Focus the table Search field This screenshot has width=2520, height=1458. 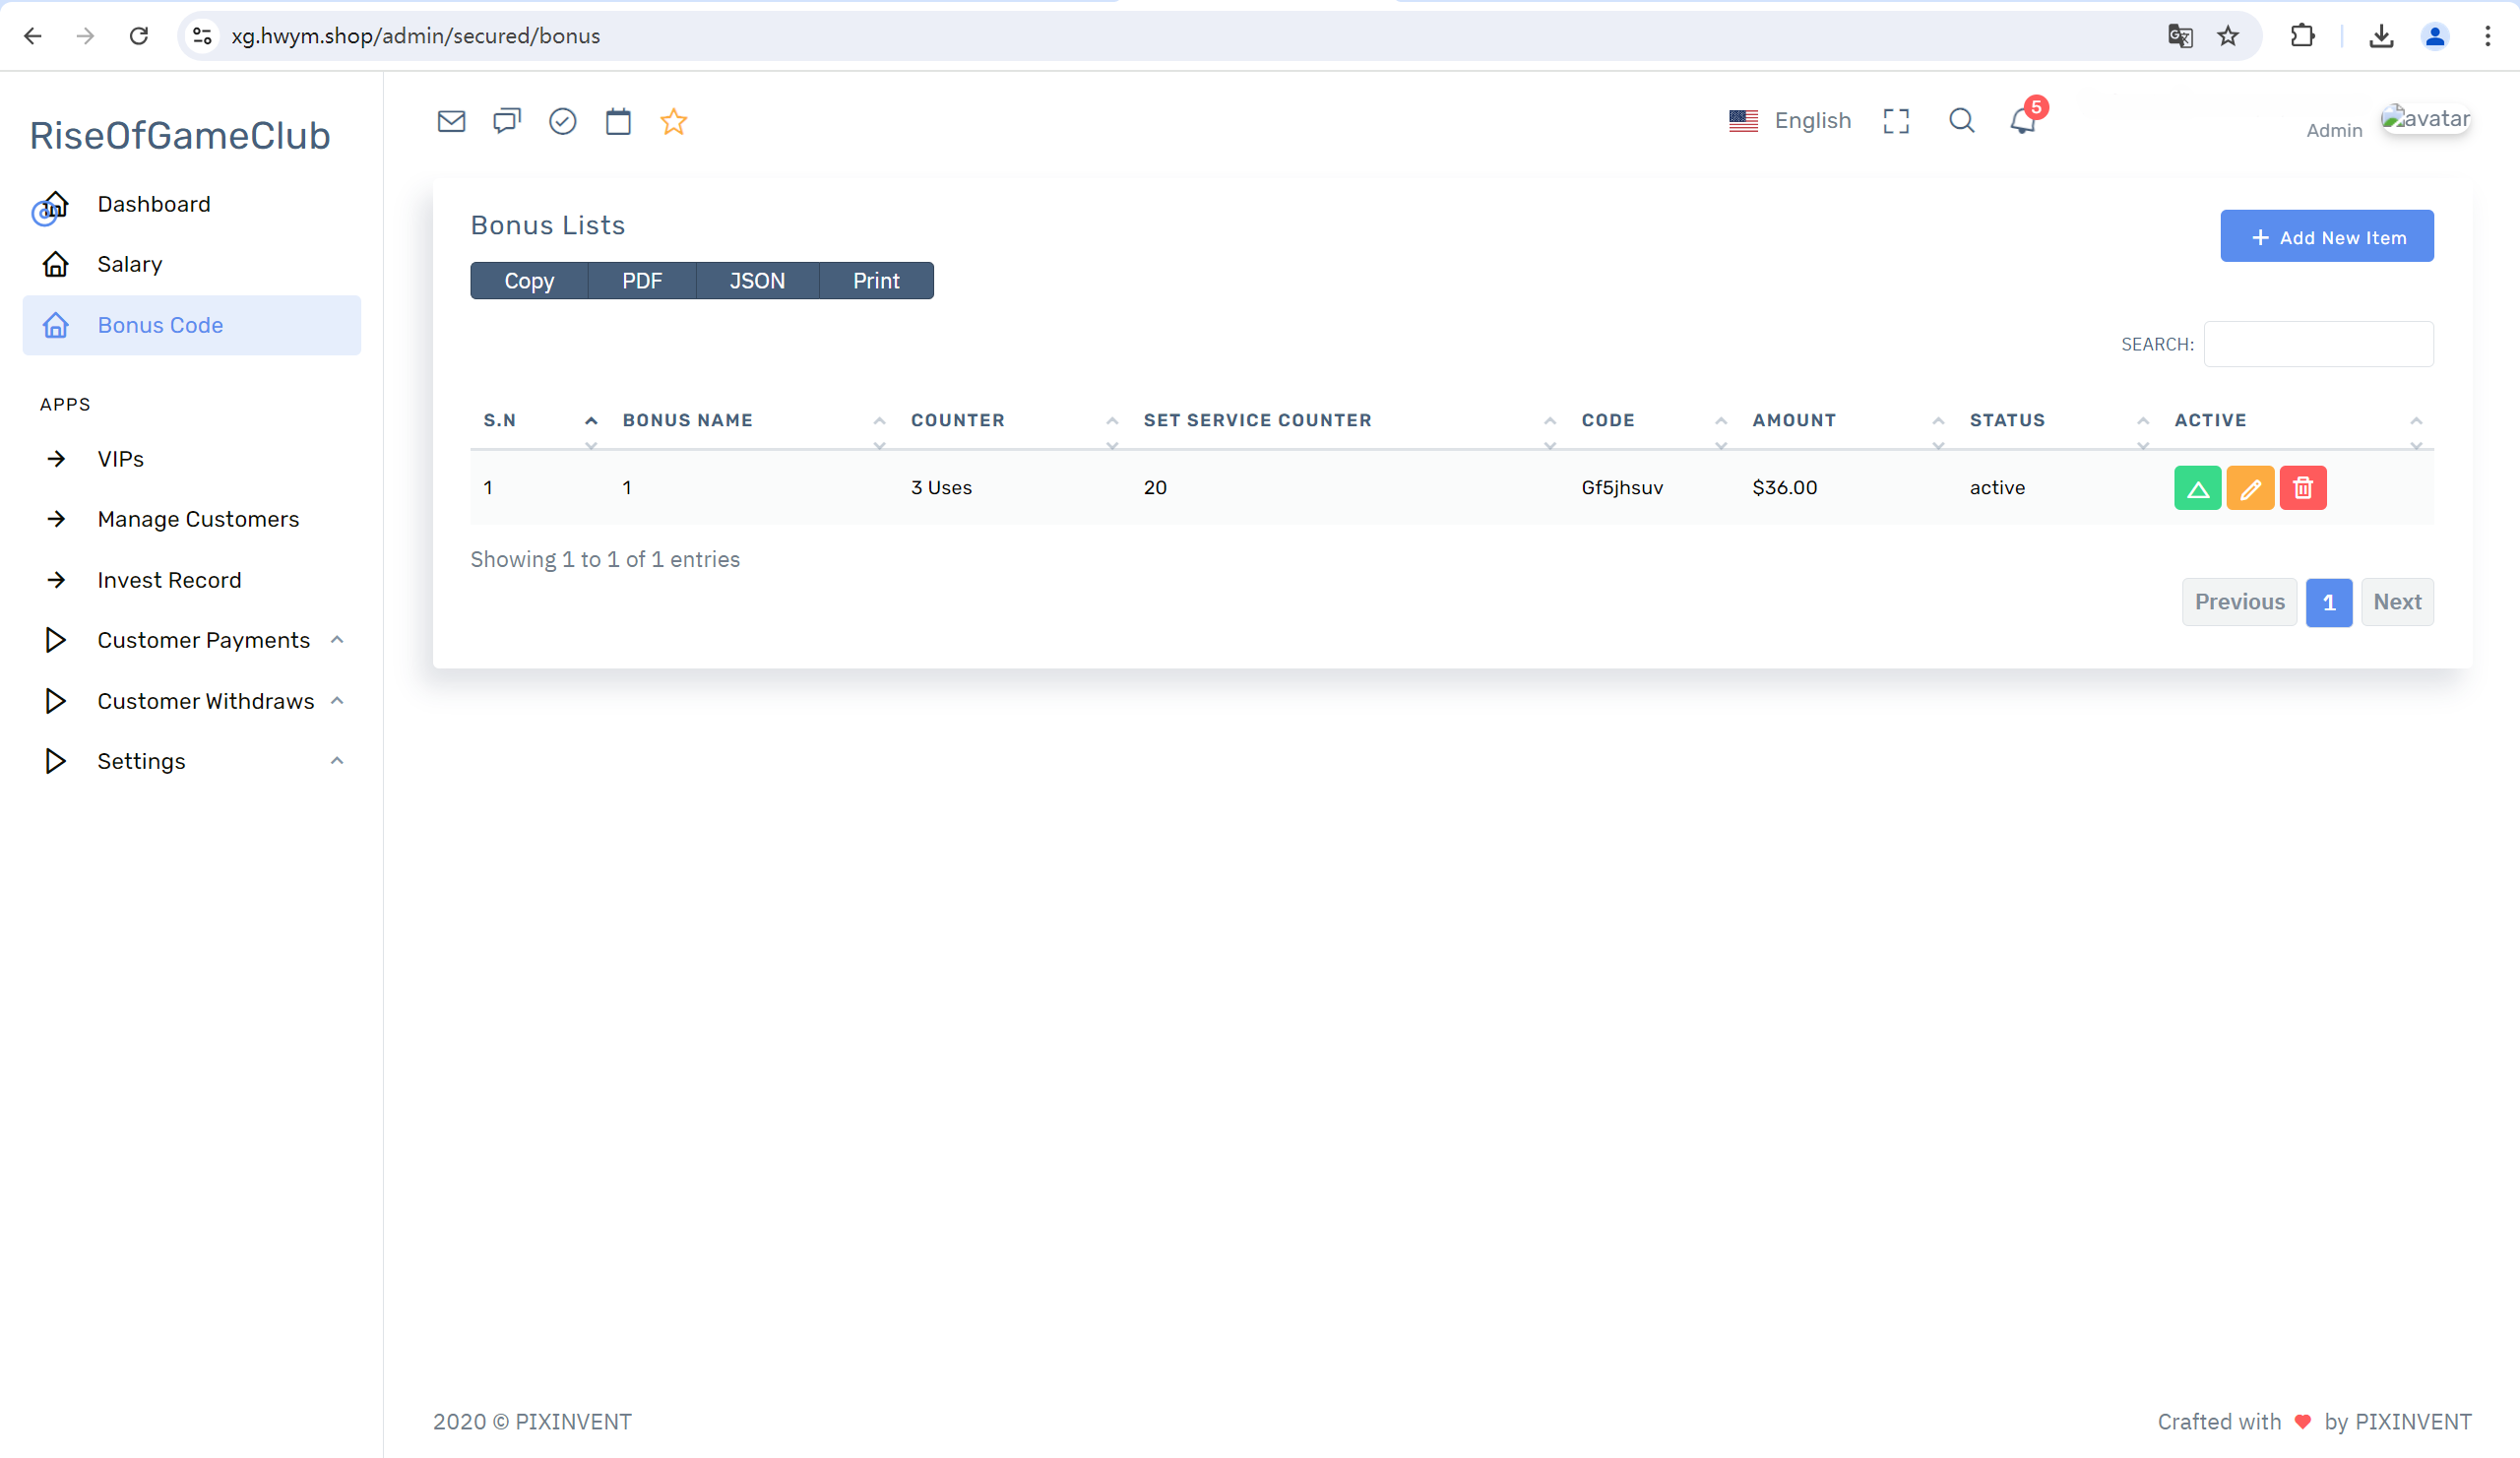click(2318, 344)
